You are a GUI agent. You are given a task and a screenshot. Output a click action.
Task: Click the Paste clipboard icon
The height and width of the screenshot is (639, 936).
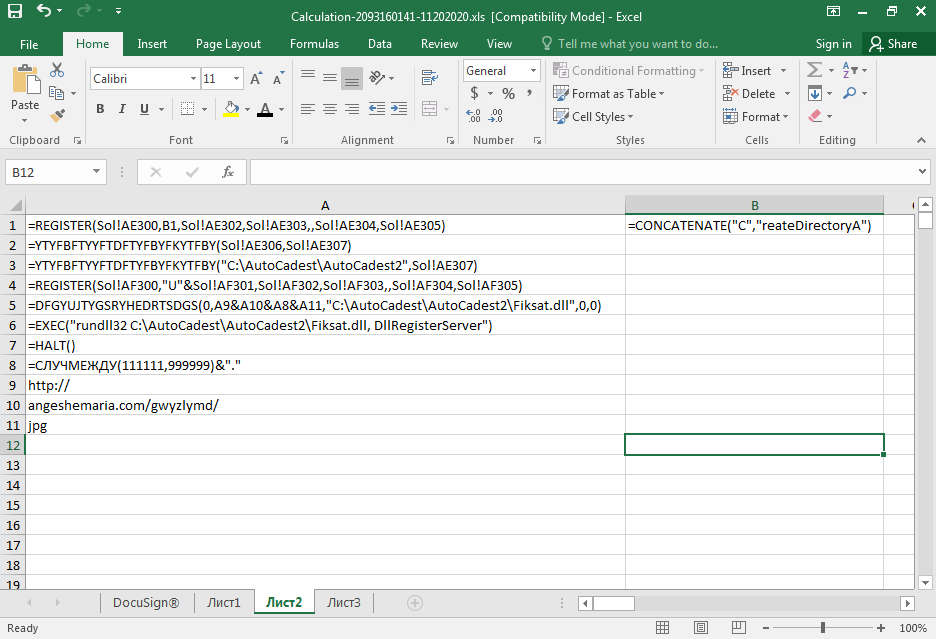[x=25, y=79]
